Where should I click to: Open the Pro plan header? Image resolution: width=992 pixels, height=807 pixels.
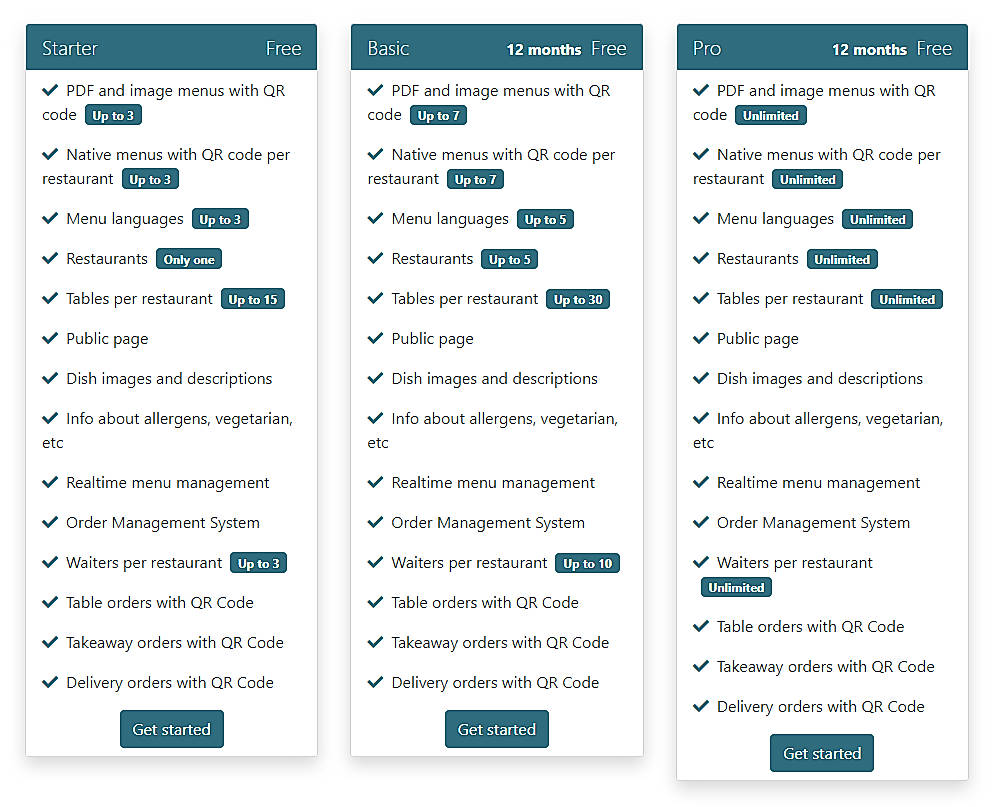pos(822,47)
